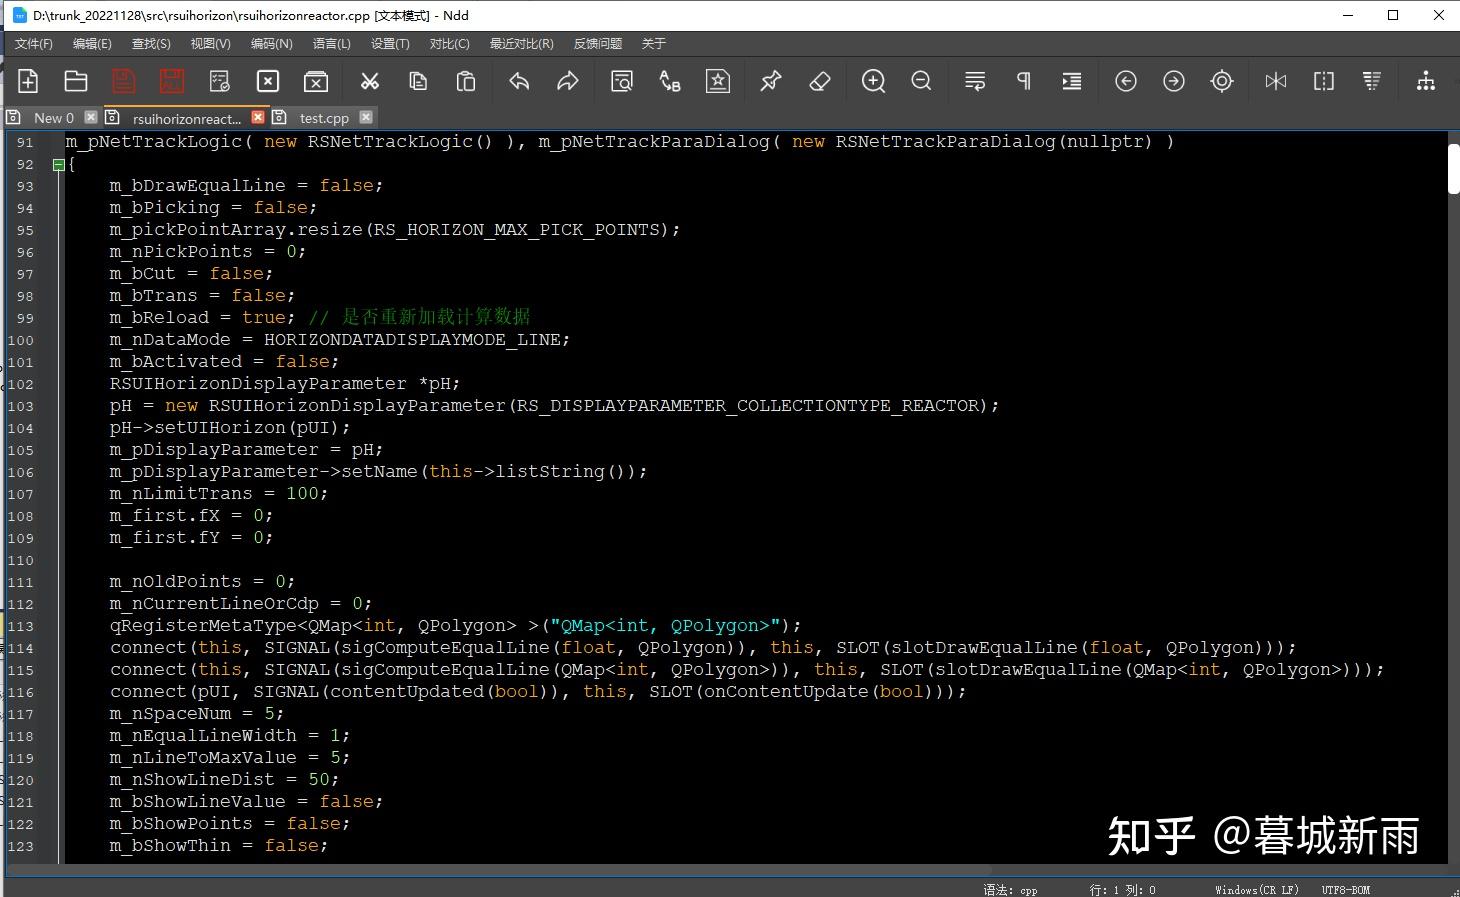Click the 行: 1 列: 0 status entry
Image resolution: width=1460 pixels, height=897 pixels.
[x=1122, y=889]
